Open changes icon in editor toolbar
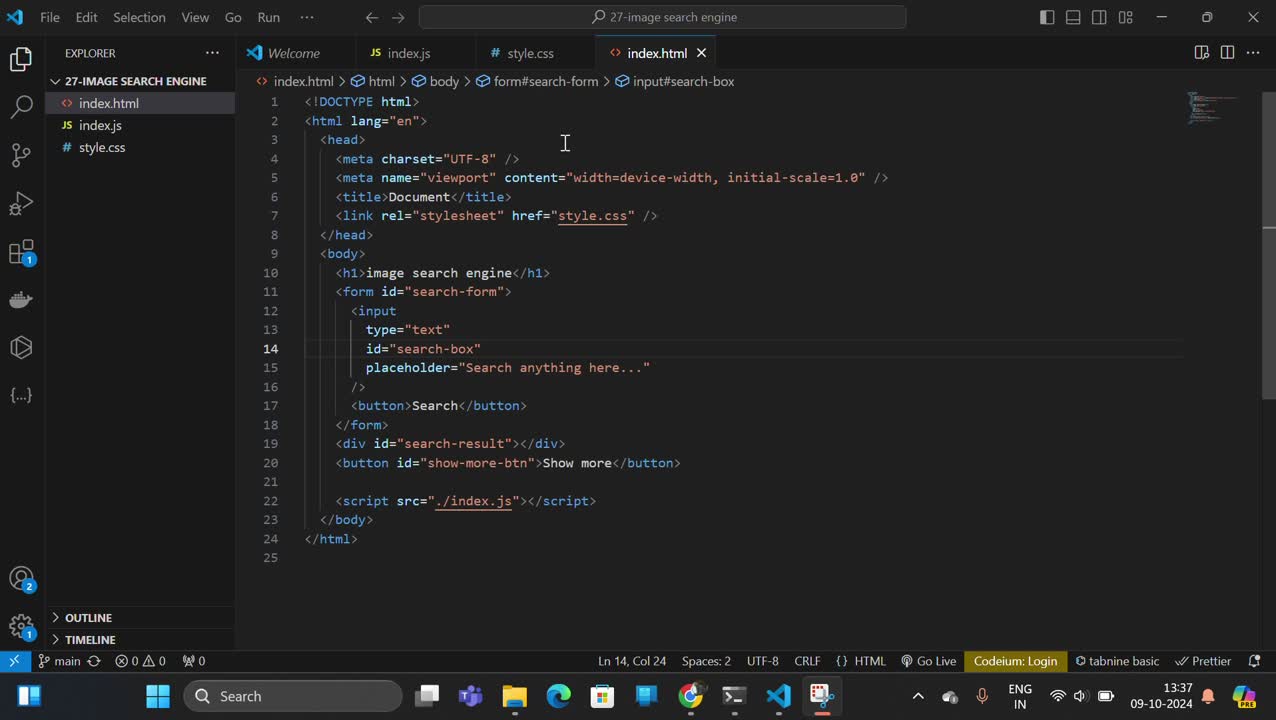 tap(1202, 53)
